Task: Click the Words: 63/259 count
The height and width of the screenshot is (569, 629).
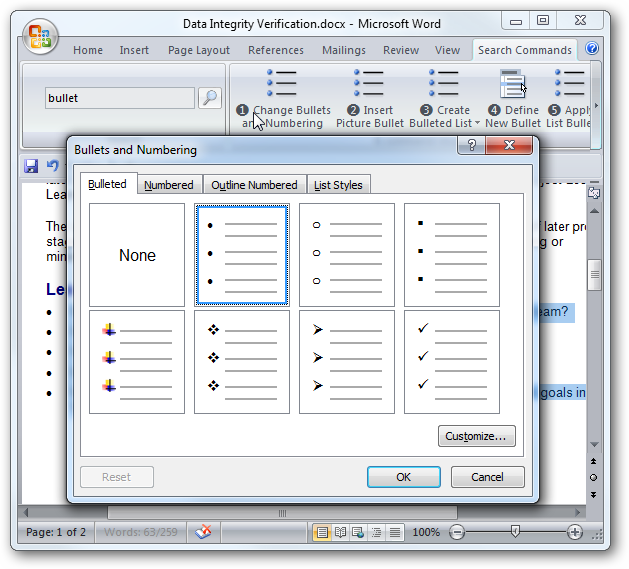Action: click(x=140, y=532)
